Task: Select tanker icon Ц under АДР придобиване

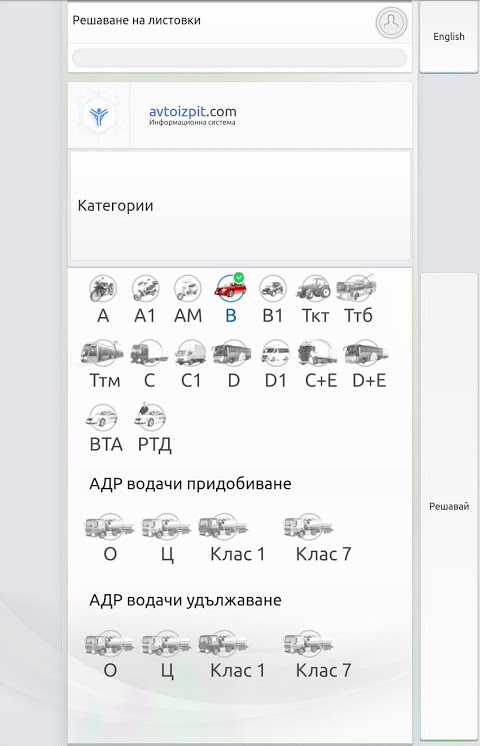Action: (166, 527)
